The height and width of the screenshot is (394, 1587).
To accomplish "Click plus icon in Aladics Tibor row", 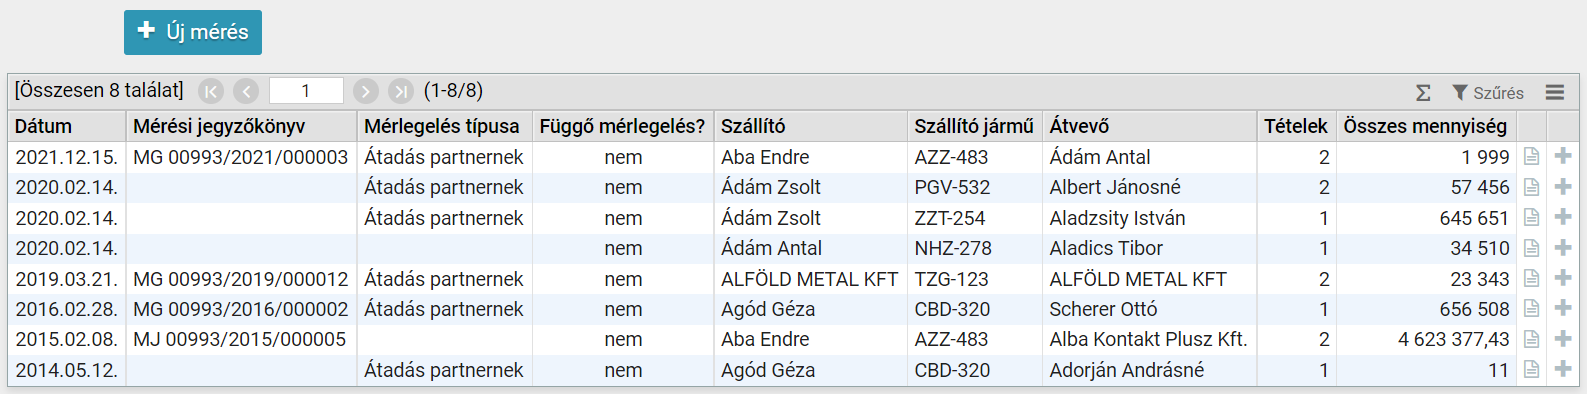I will coord(1563,248).
